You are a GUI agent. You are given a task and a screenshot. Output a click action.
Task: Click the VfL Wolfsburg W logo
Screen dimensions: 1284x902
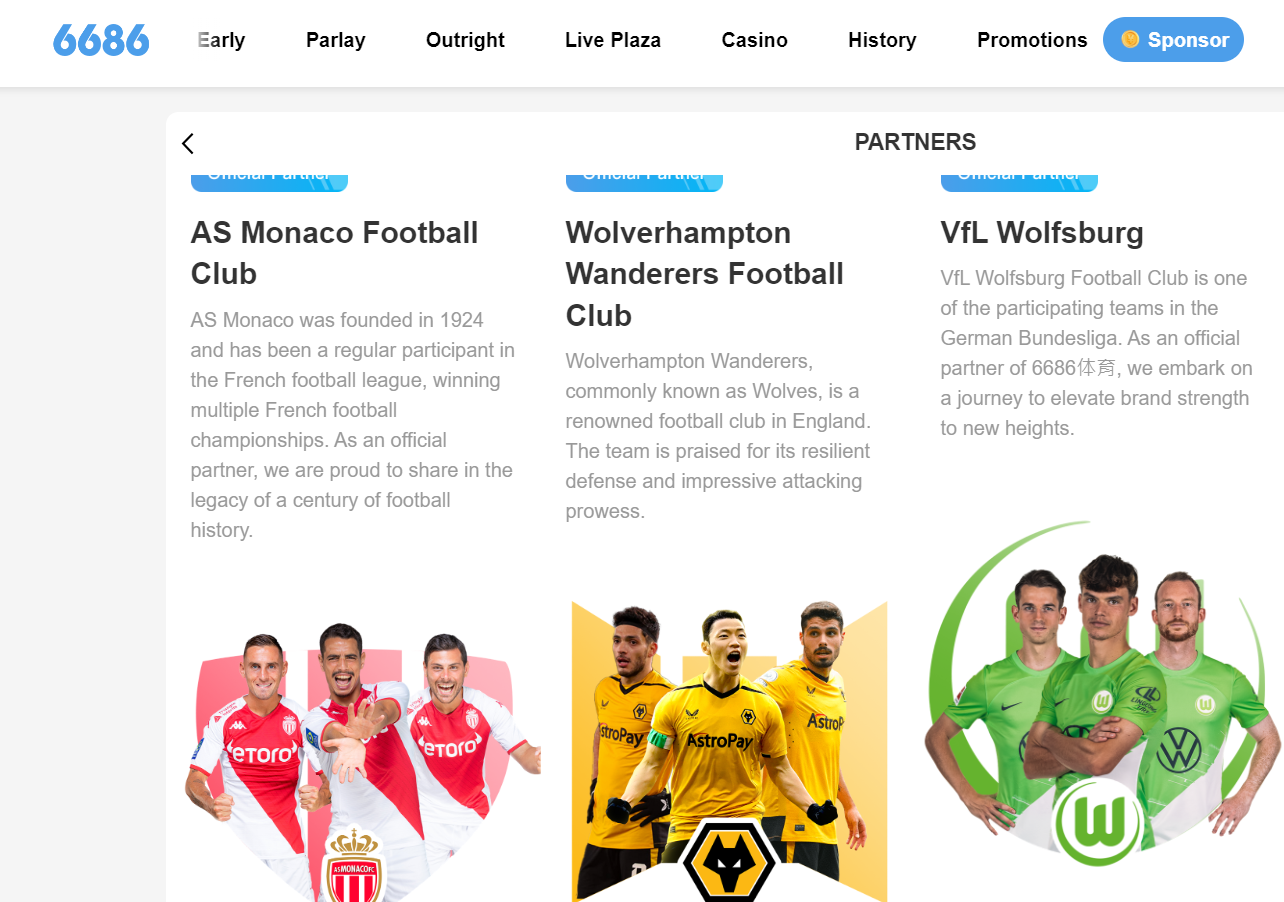click(1098, 821)
